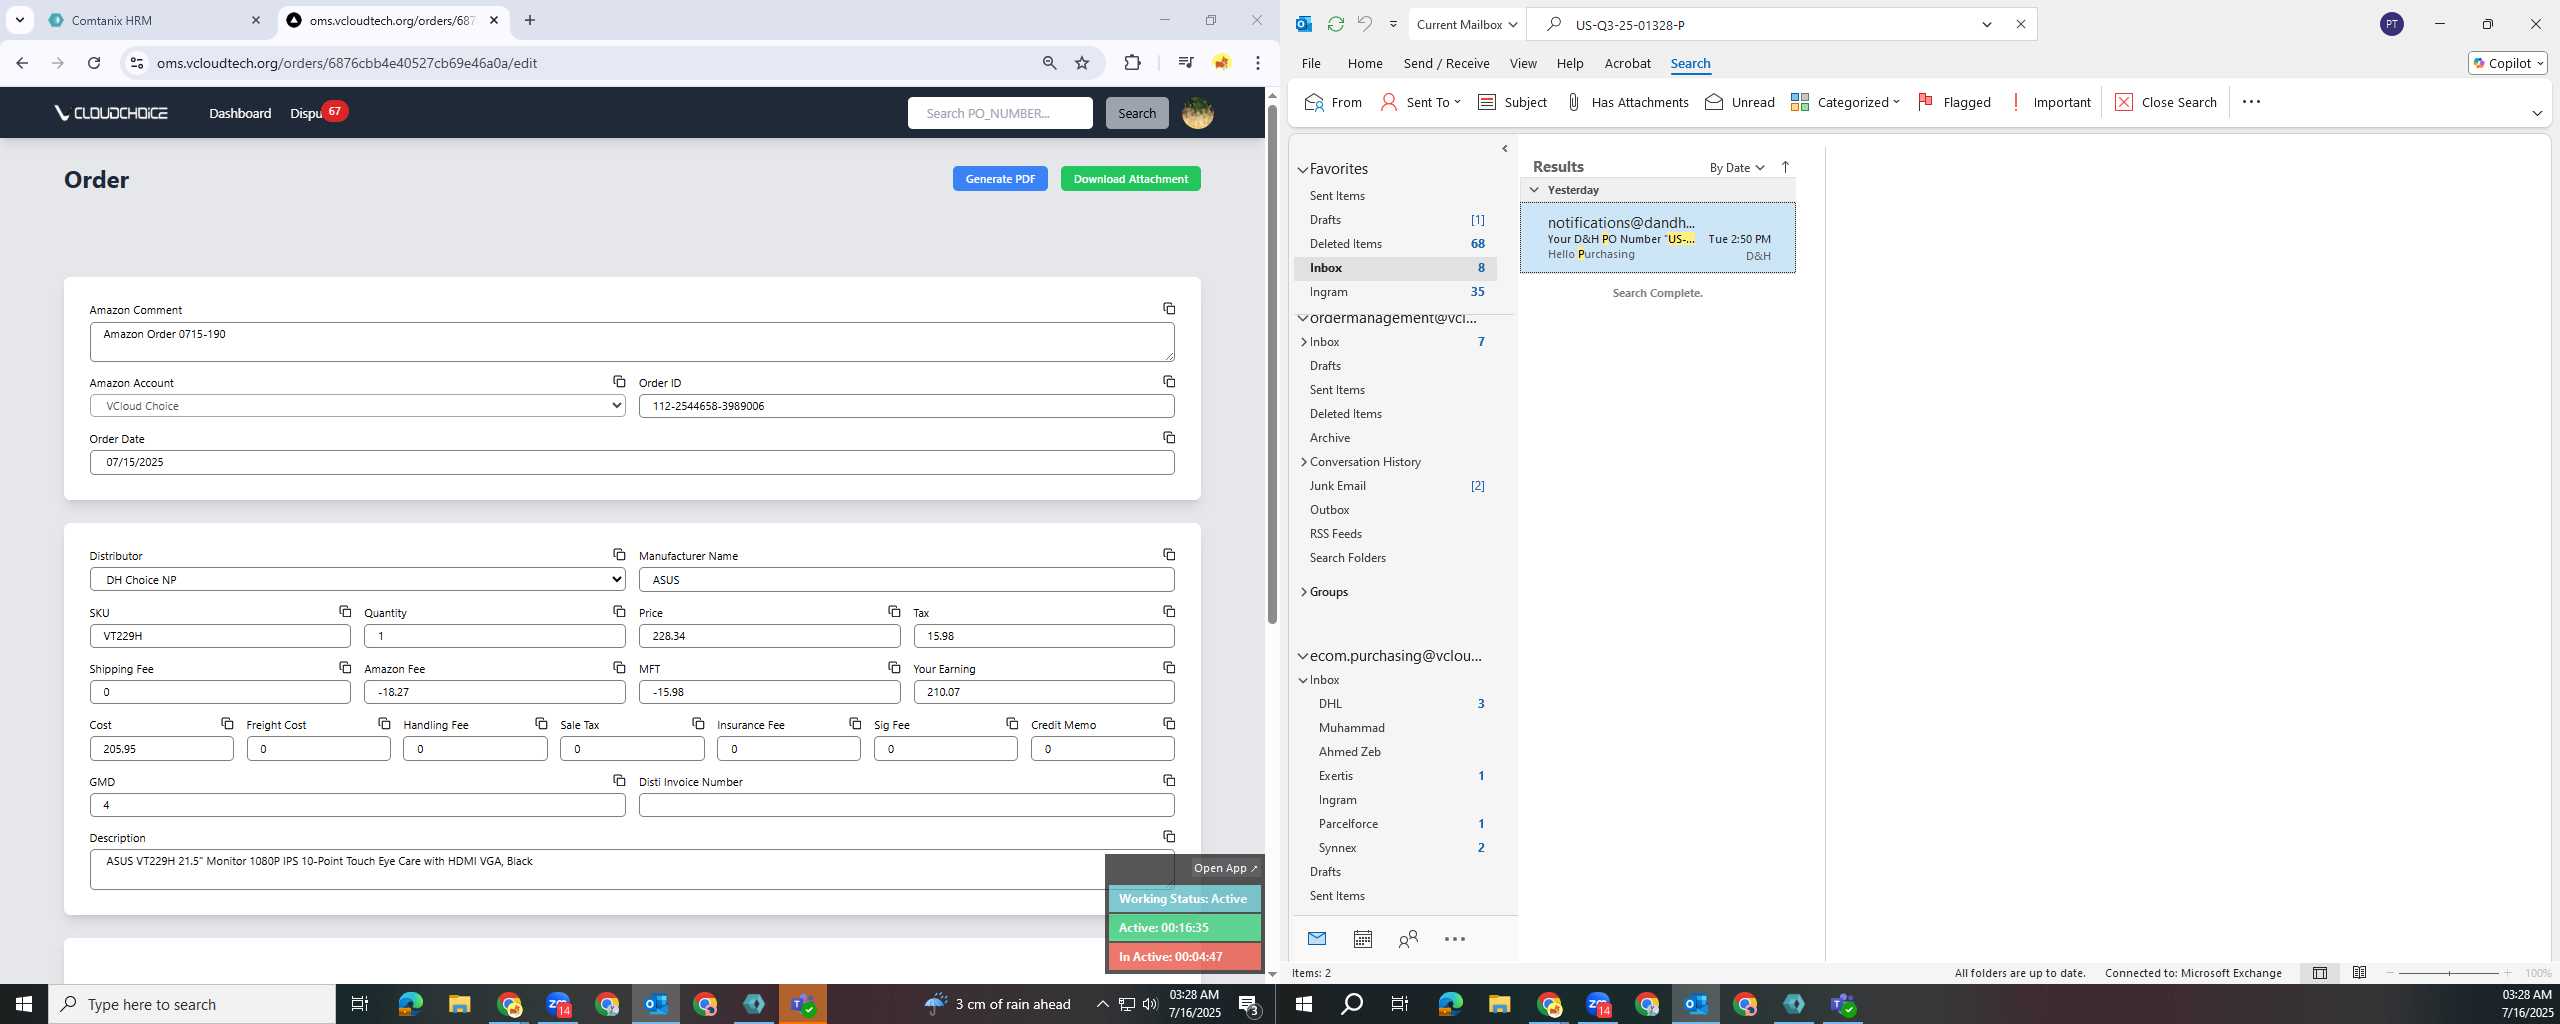2560x1024 pixels.
Task: Open the user profile avatar in CloudChoice
Action: 1197,113
